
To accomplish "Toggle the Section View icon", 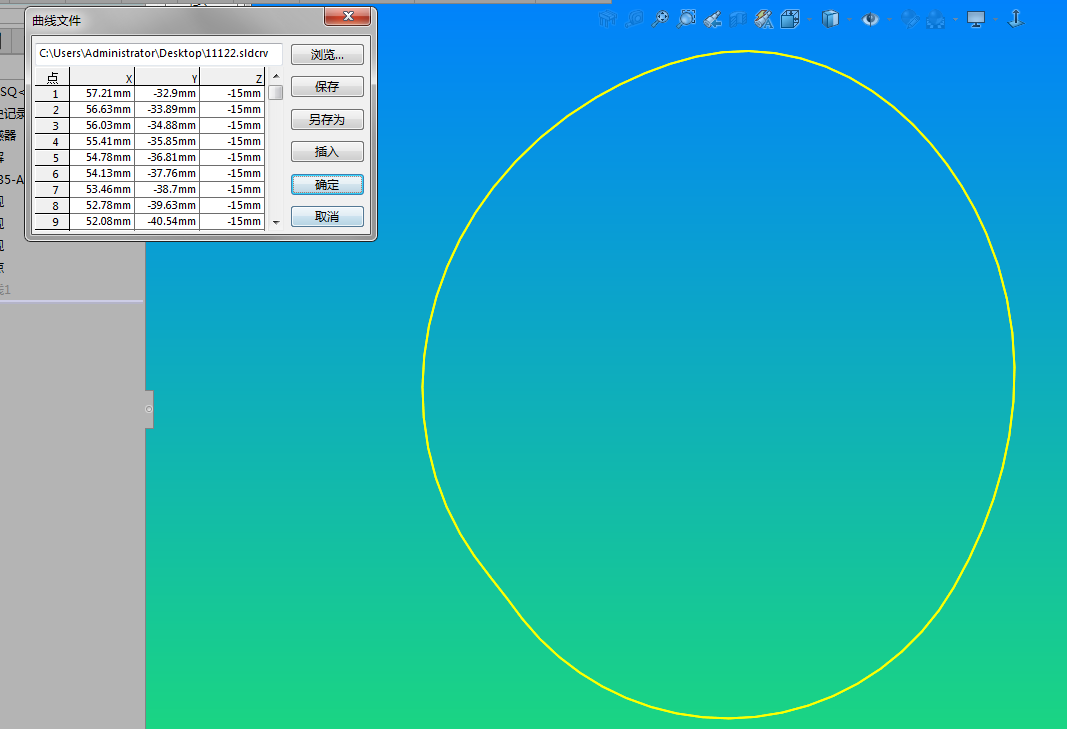I will 738,19.
